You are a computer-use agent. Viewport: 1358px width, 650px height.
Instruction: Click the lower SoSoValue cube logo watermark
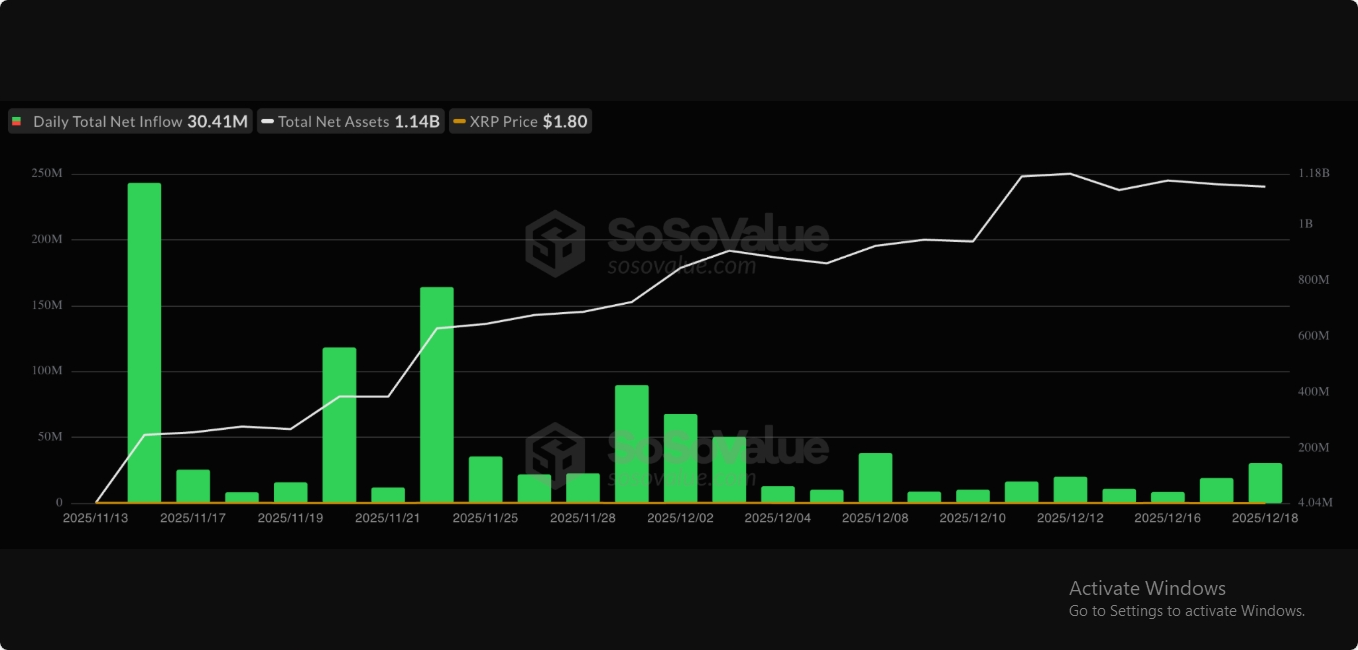pos(555,455)
